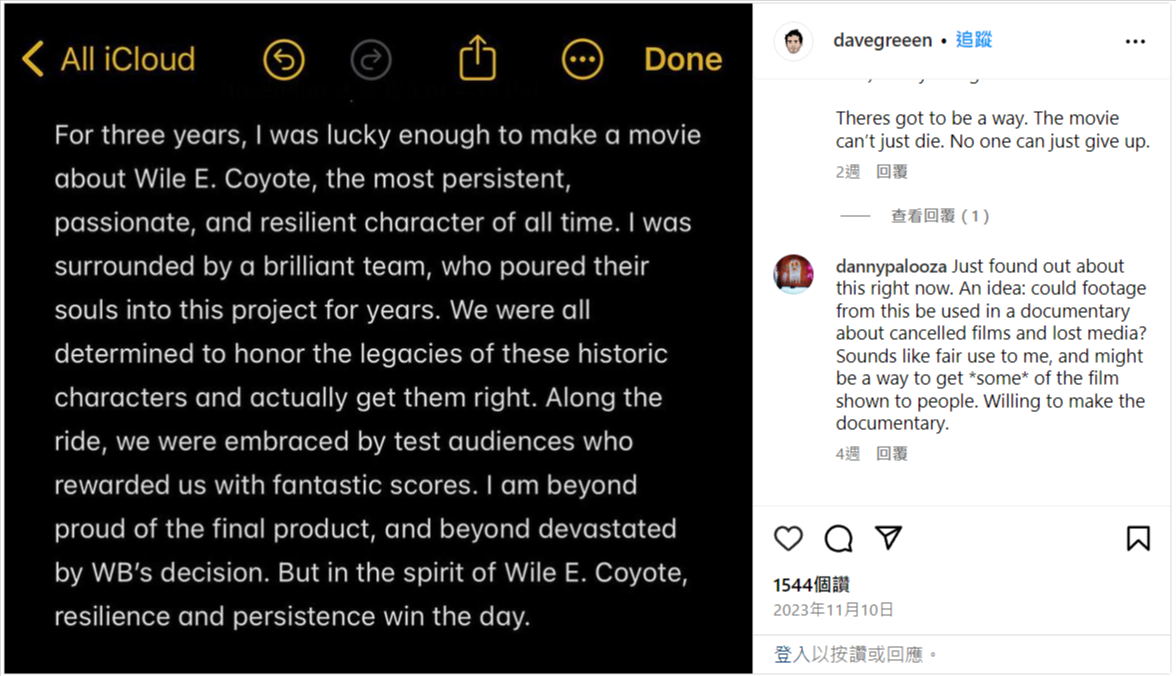Open the davegreeen username link
Image resolution: width=1176 pixels, height=676 pixels.
[x=882, y=41]
